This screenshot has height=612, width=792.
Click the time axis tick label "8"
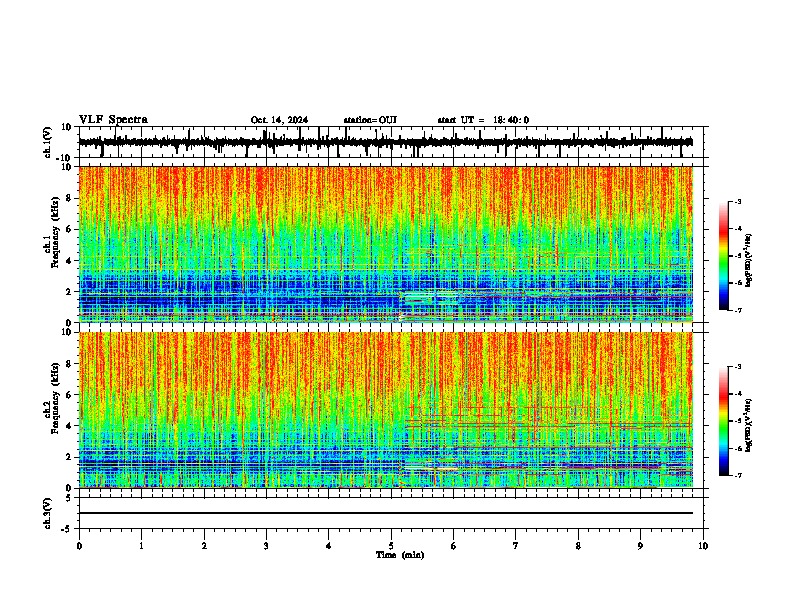pos(578,546)
